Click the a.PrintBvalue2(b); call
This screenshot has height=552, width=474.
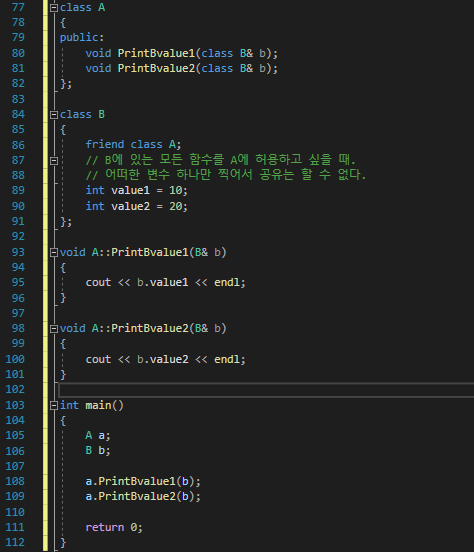coord(143,496)
